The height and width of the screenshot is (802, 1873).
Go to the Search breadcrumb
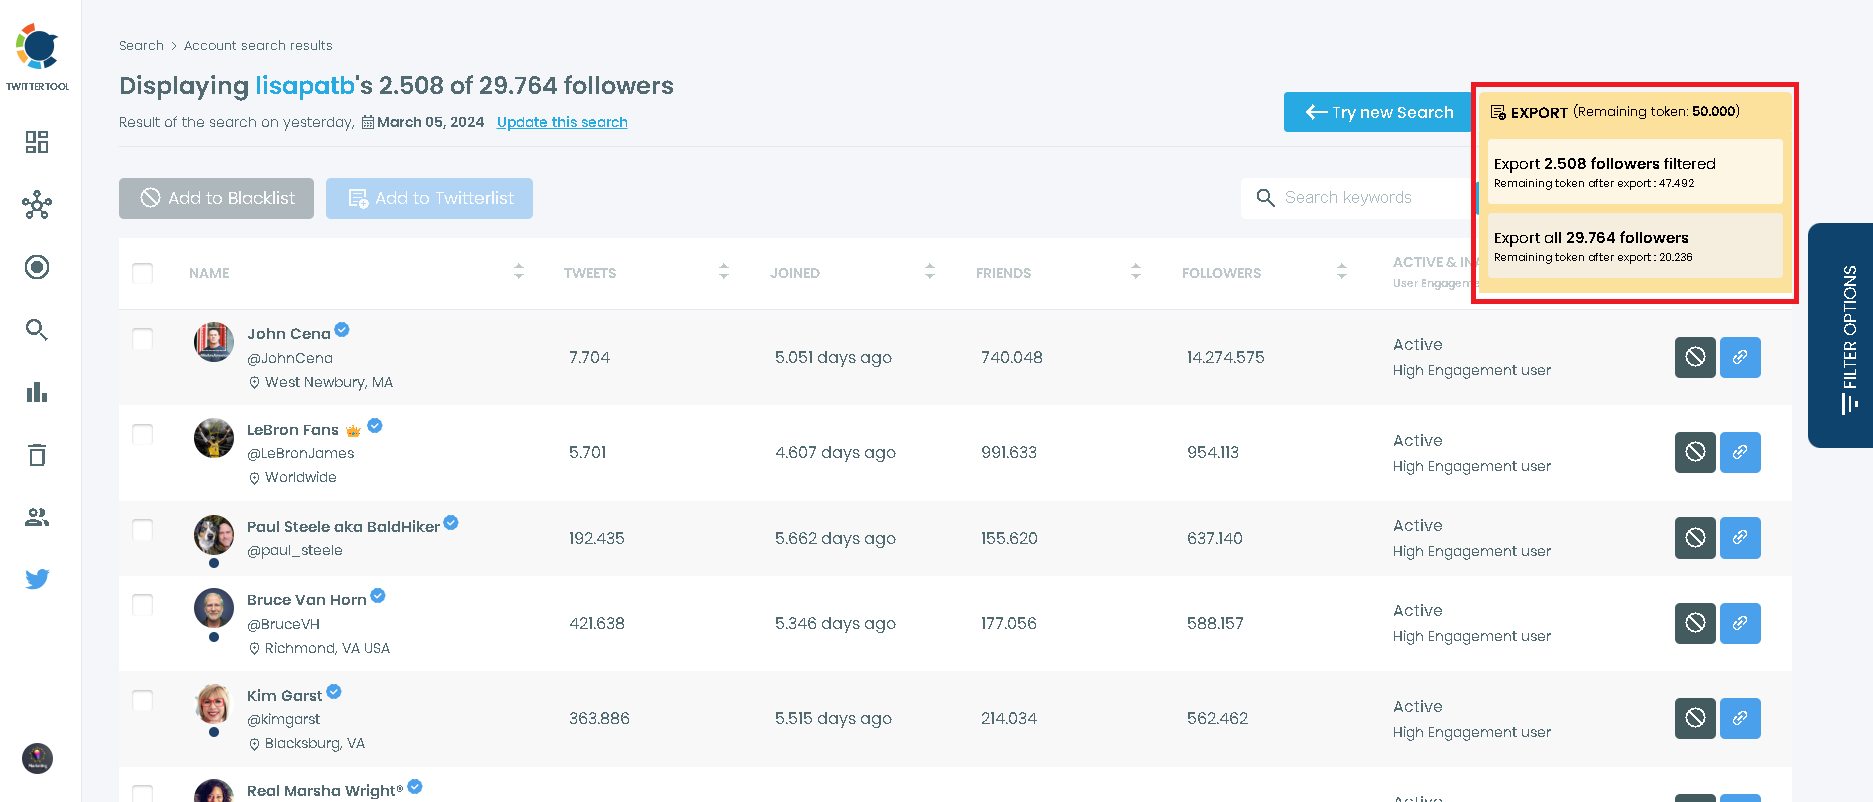pyautogui.click(x=141, y=46)
